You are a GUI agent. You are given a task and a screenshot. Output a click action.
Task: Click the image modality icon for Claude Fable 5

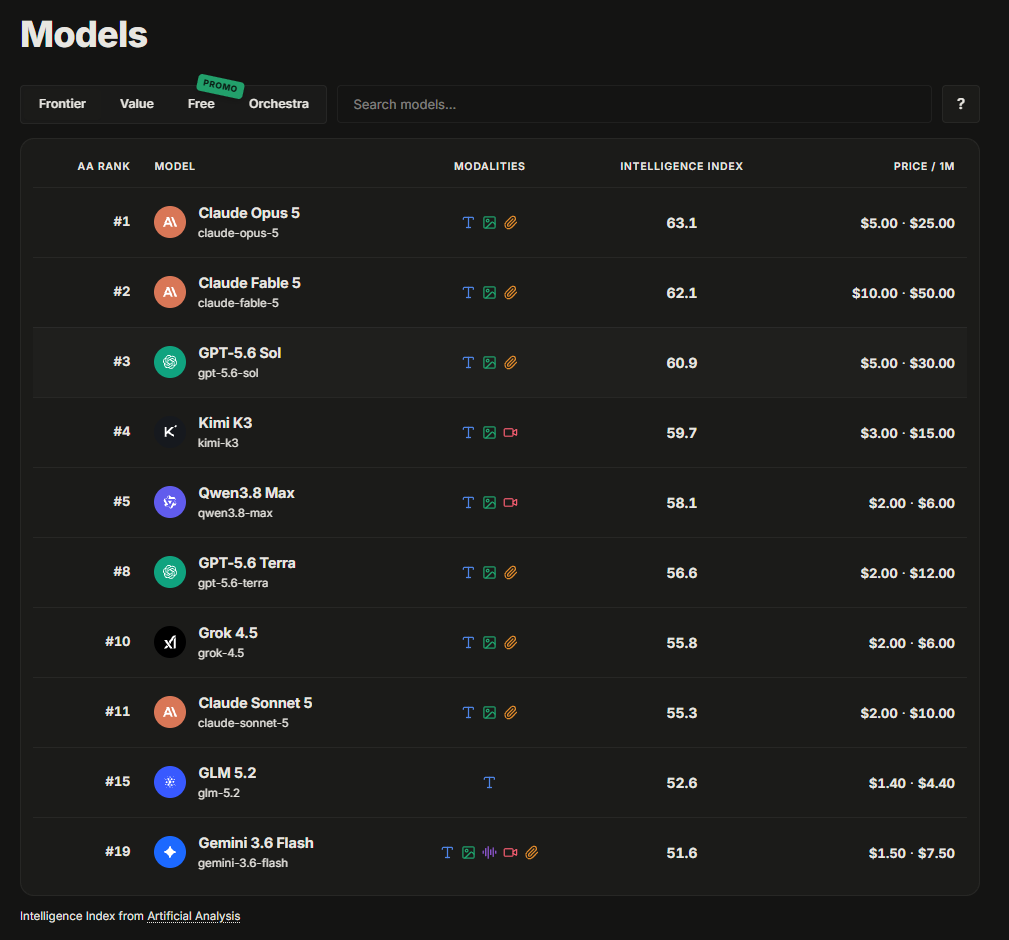click(489, 293)
